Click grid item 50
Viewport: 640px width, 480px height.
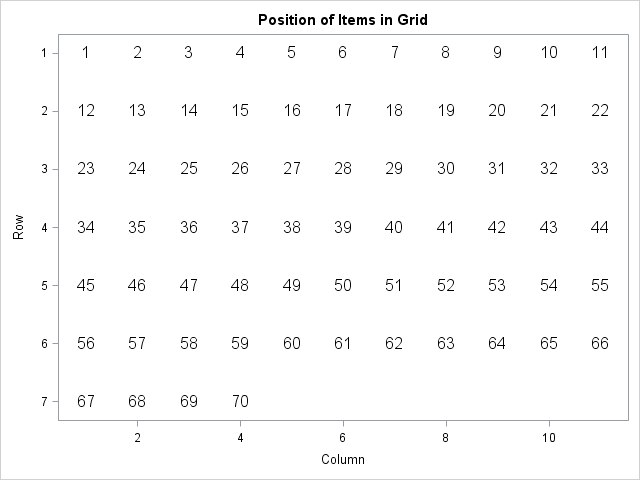(343, 285)
